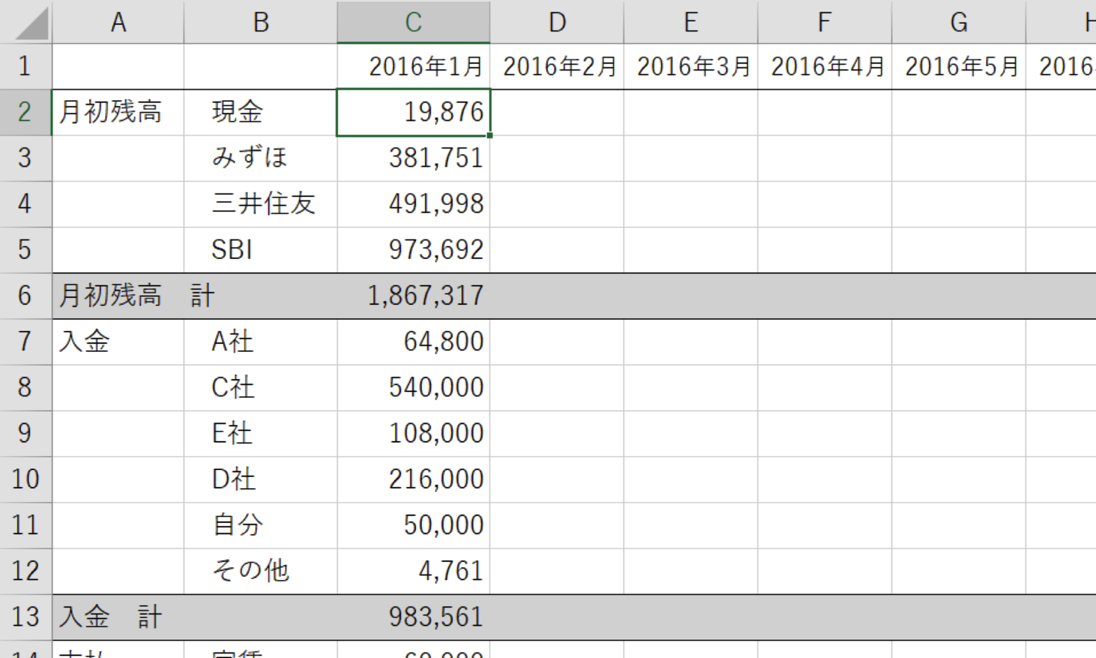Click cell containing 2016年2月
The height and width of the screenshot is (658, 1096).
tap(556, 66)
